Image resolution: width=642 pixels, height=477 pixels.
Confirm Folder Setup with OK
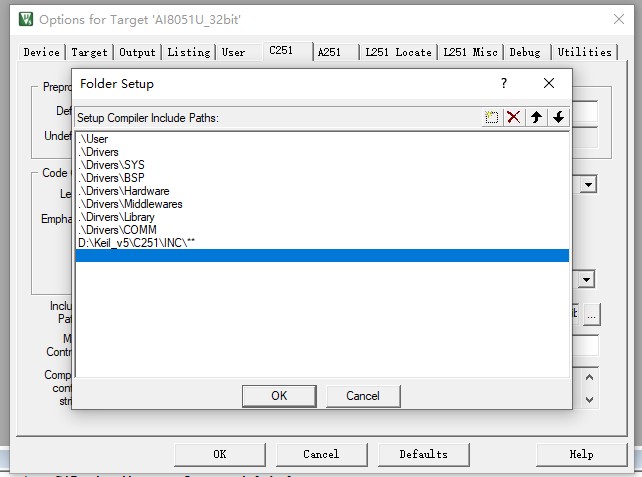tap(279, 396)
